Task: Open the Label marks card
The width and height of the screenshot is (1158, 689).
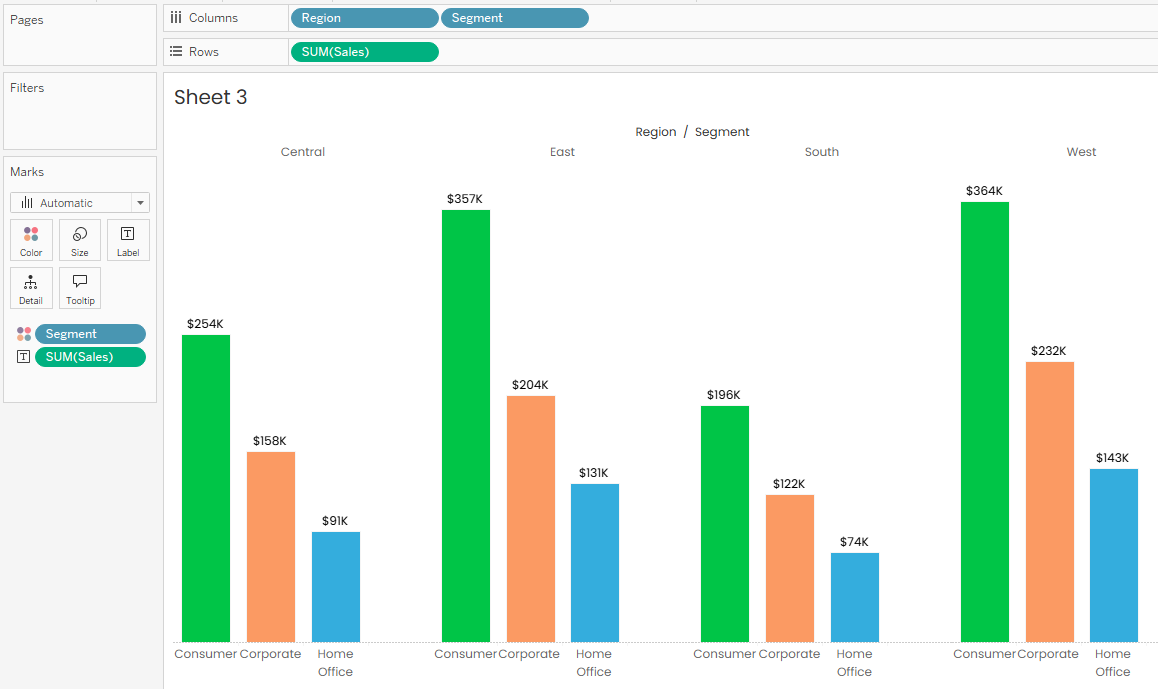Action: (x=128, y=240)
